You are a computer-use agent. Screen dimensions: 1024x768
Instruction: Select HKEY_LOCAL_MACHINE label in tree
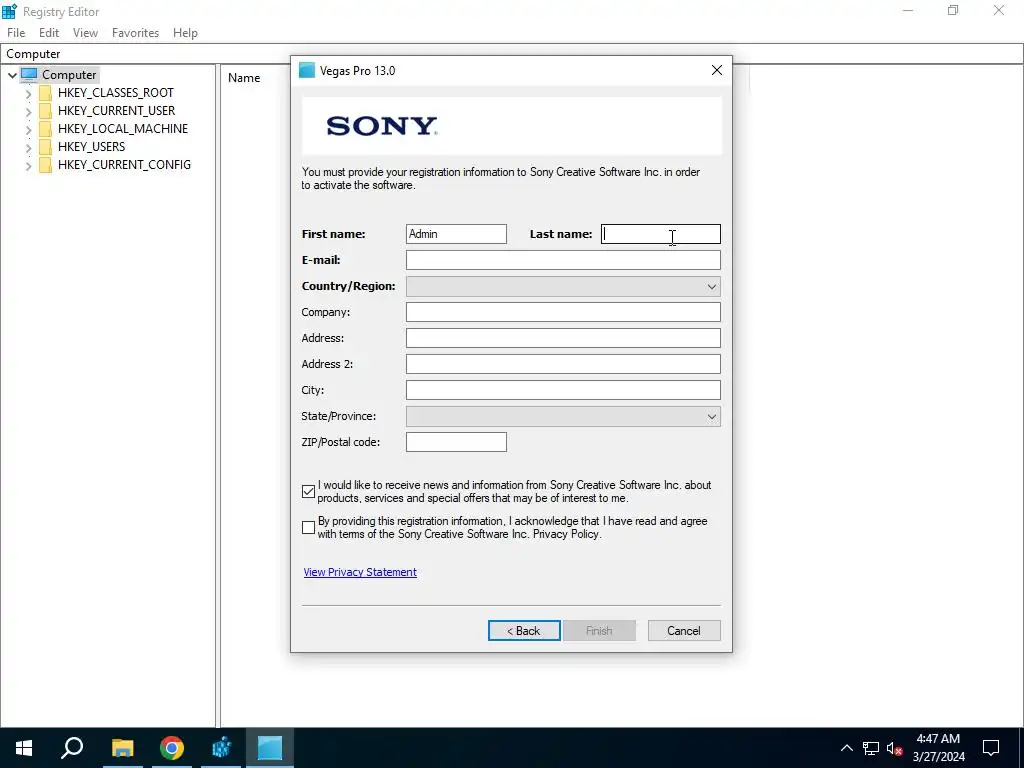coord(123,129)
